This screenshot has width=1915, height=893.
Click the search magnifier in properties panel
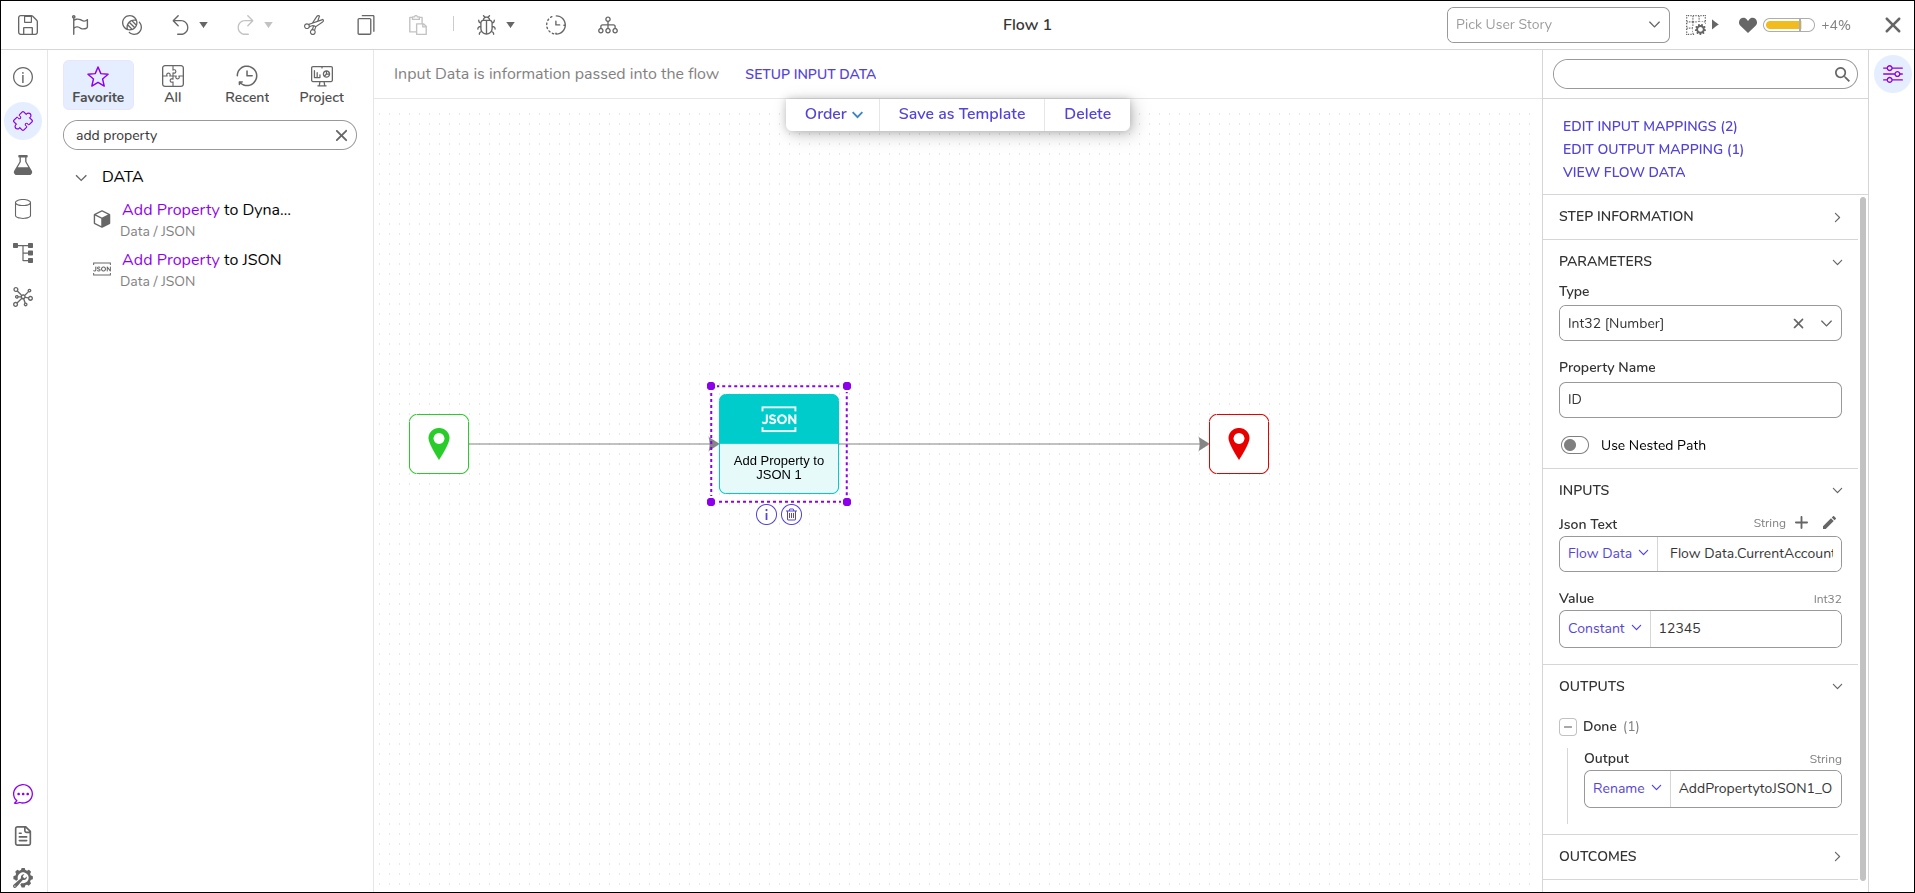[x=1841, y=74]
